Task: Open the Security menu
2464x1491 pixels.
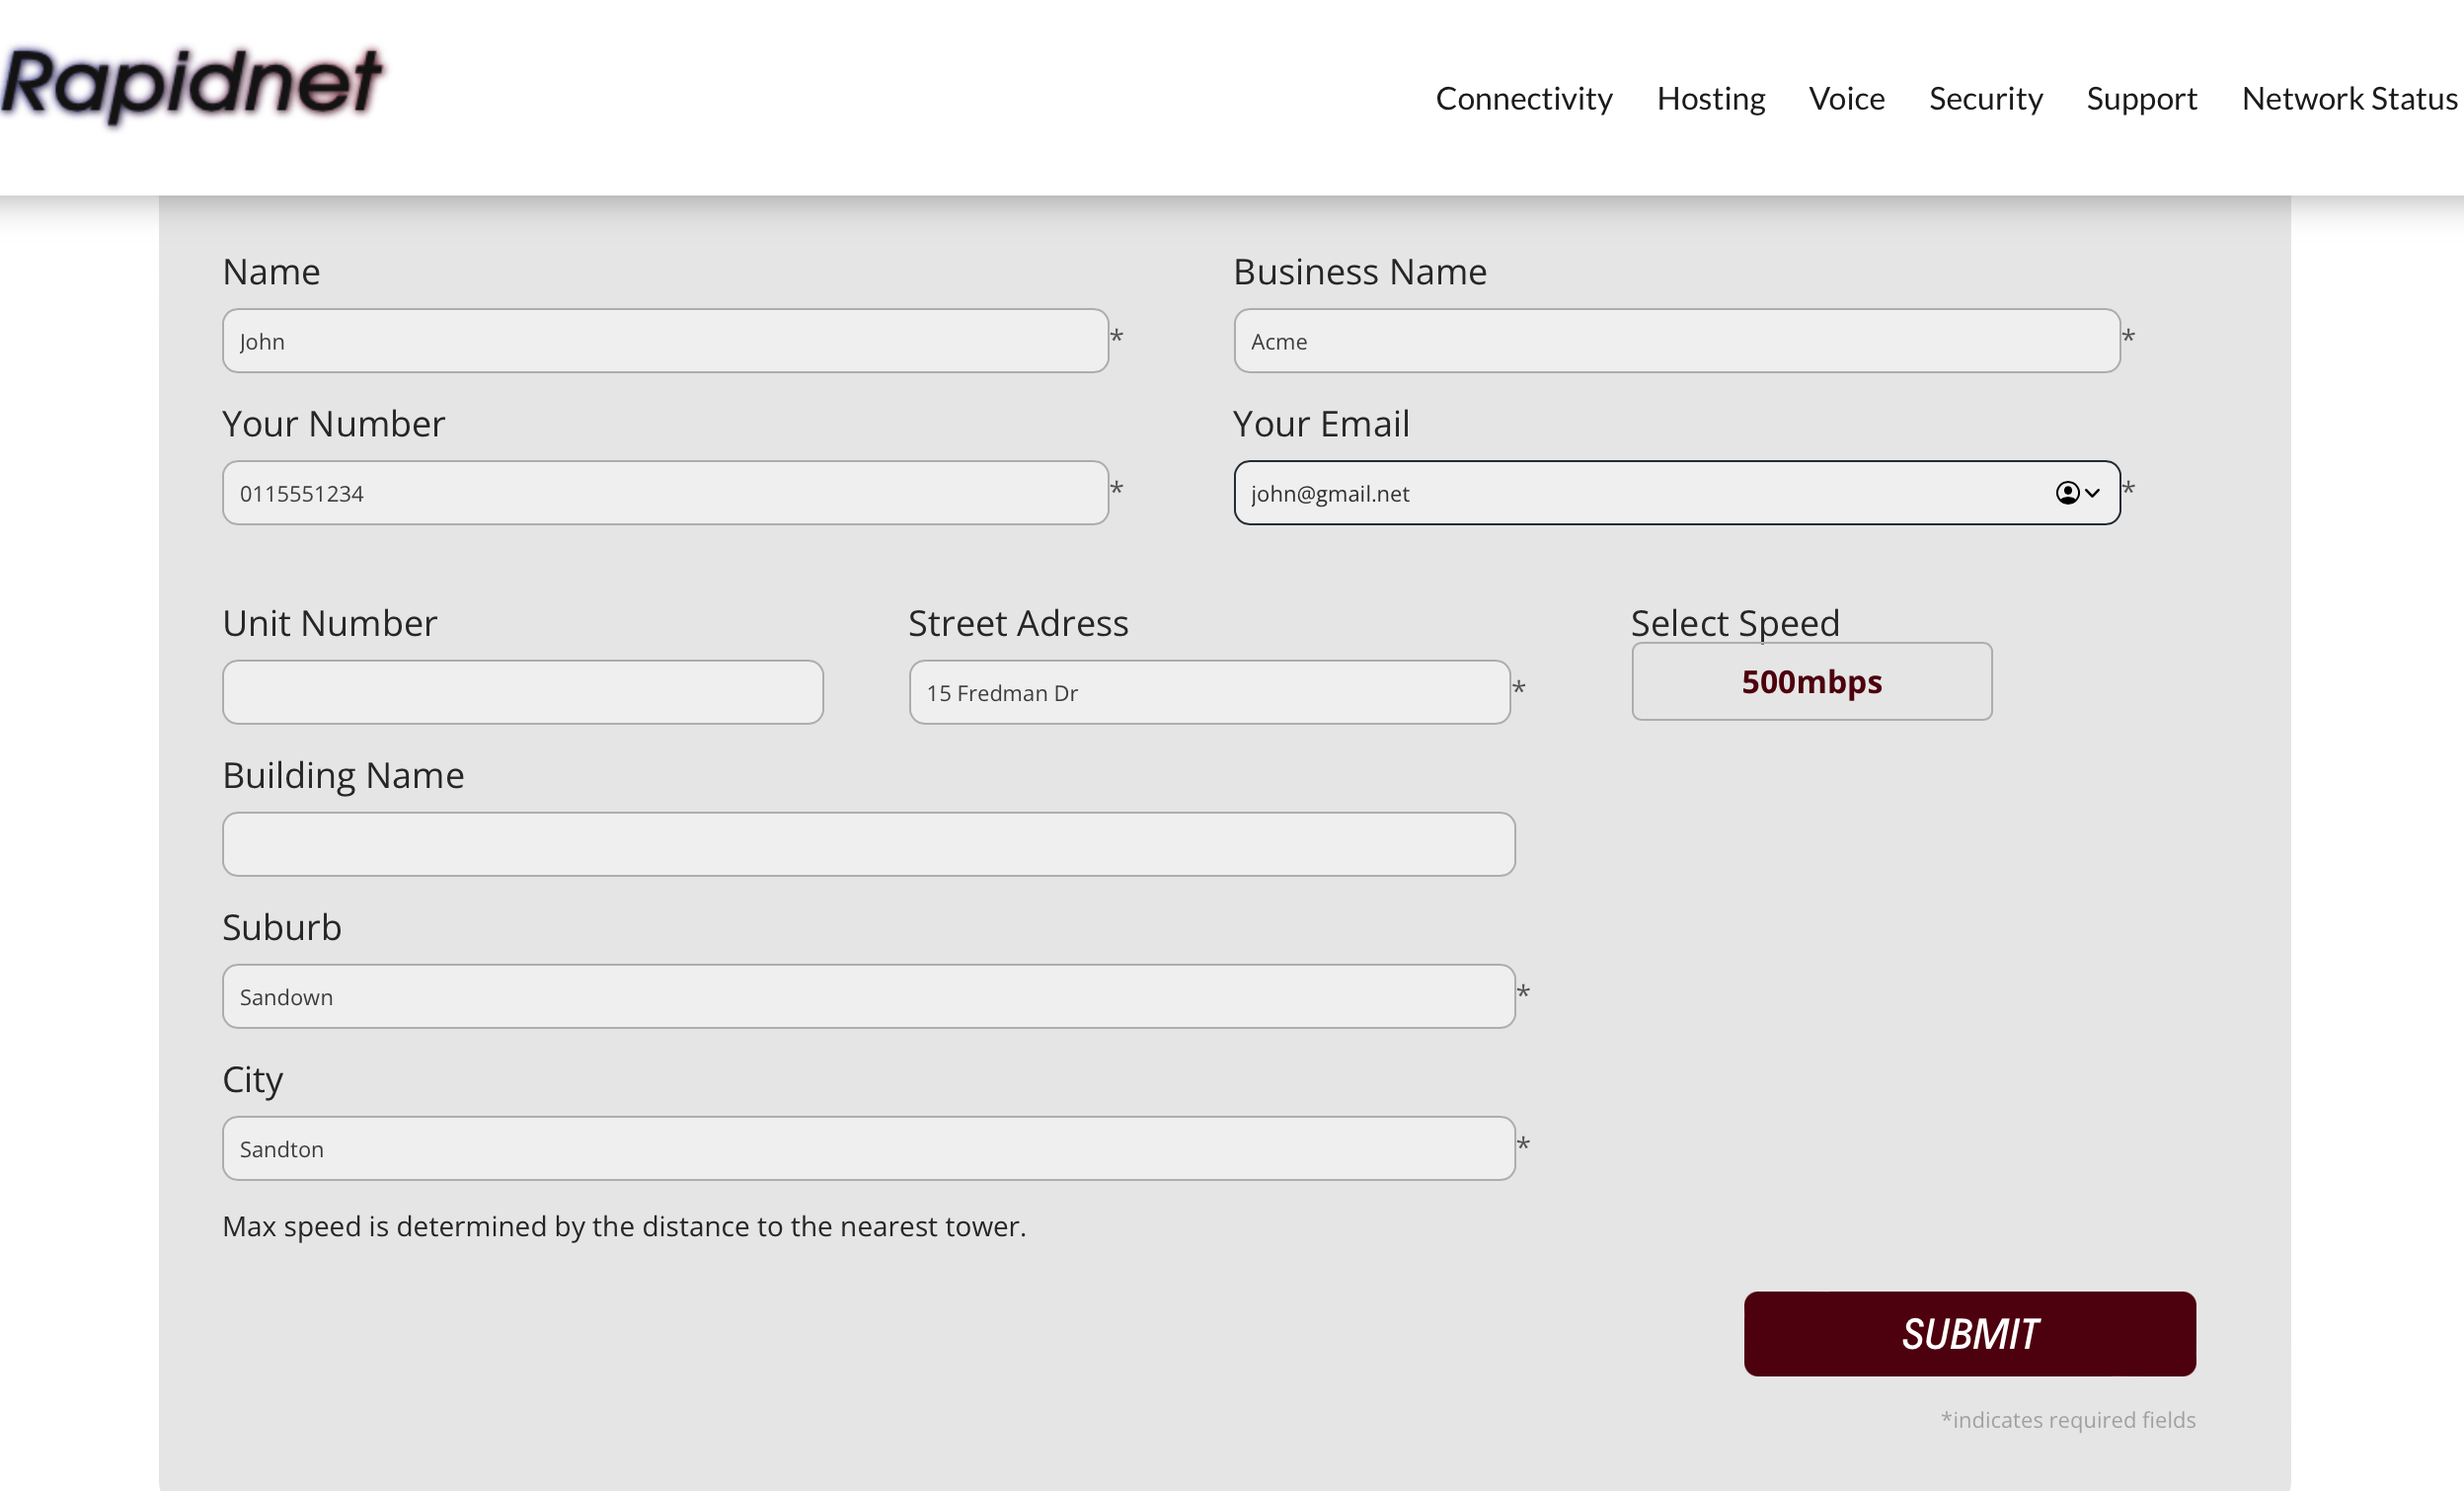Action: tap(1985, 99)
